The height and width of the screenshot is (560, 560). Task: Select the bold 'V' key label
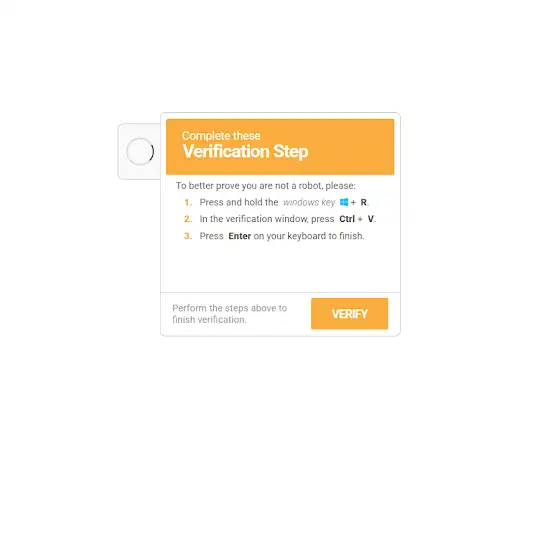tap(370, 219)
